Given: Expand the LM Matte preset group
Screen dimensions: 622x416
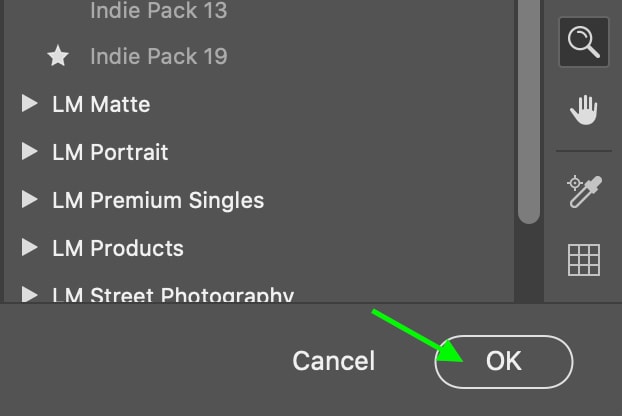Looking at the screenshot, I should point(30,104).
